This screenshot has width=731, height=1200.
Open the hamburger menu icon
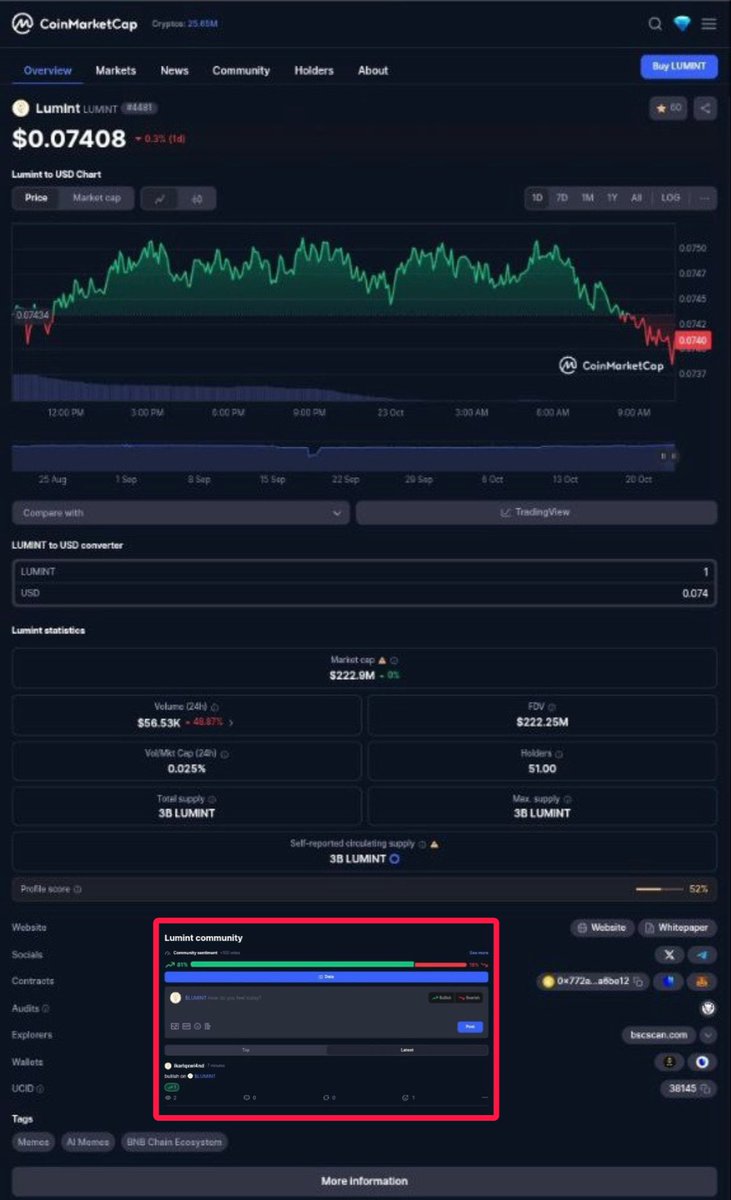[x=709, y=24]
